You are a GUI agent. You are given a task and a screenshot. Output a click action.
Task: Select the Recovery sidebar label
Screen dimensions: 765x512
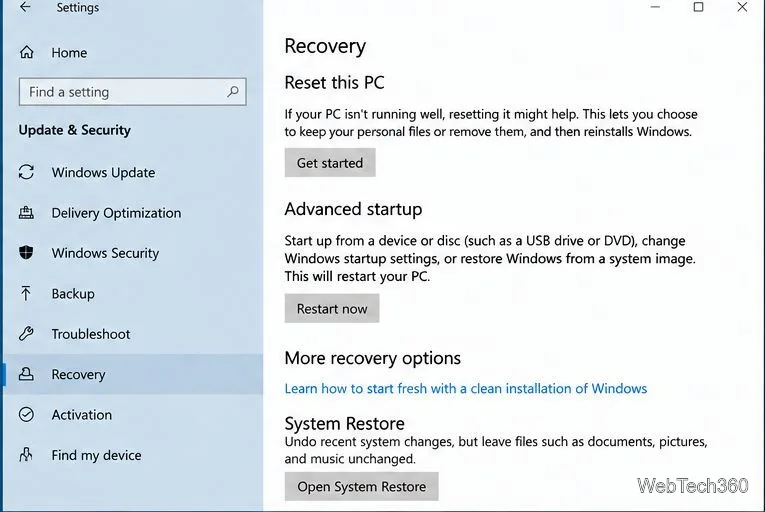point(79,375)
